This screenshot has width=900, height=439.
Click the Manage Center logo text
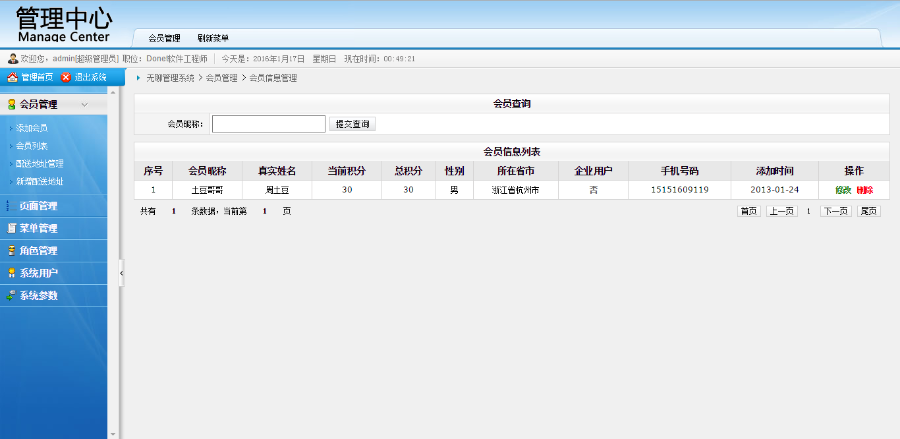[x=64, y=37]
